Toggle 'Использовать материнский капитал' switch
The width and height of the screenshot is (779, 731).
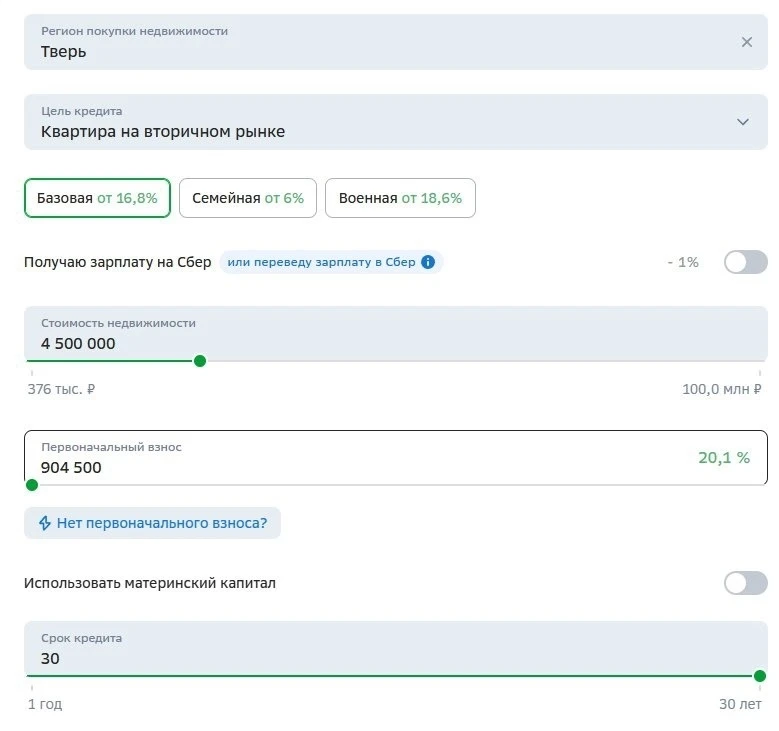pyautogui.click(x=745, y=583)
